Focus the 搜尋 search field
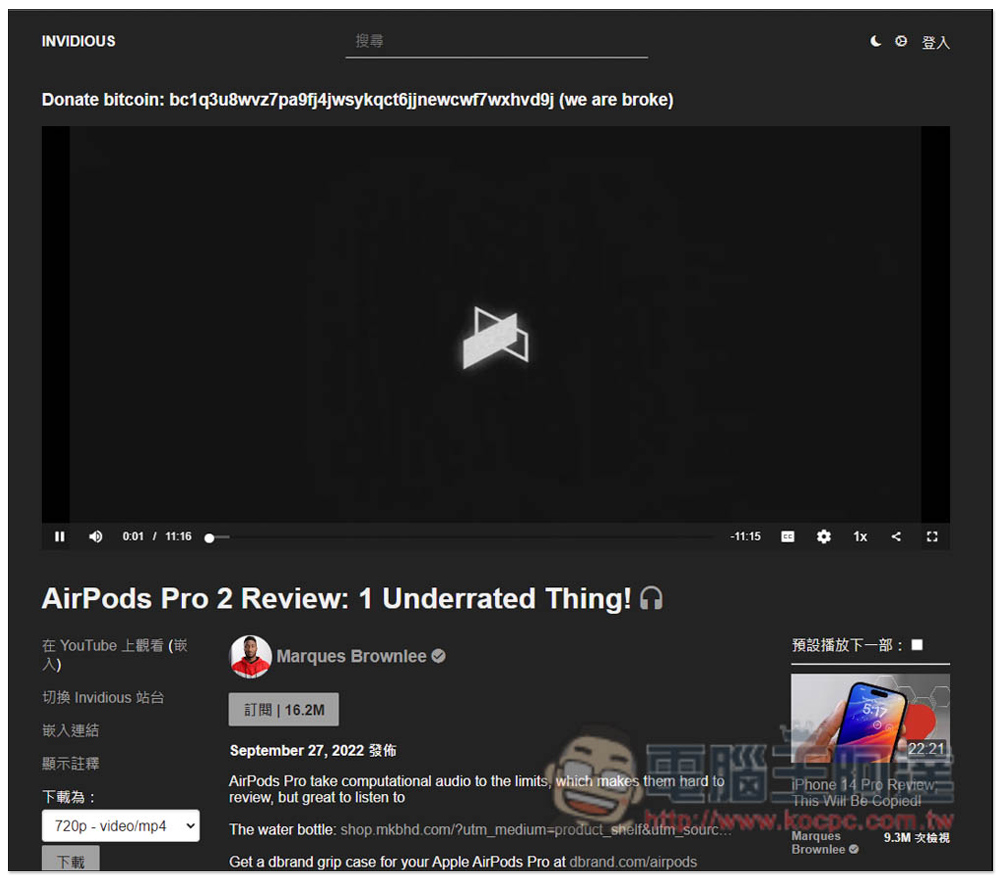Image resolution: width=1000 pixels, height=881 pixels. click(x=497, y=42)
